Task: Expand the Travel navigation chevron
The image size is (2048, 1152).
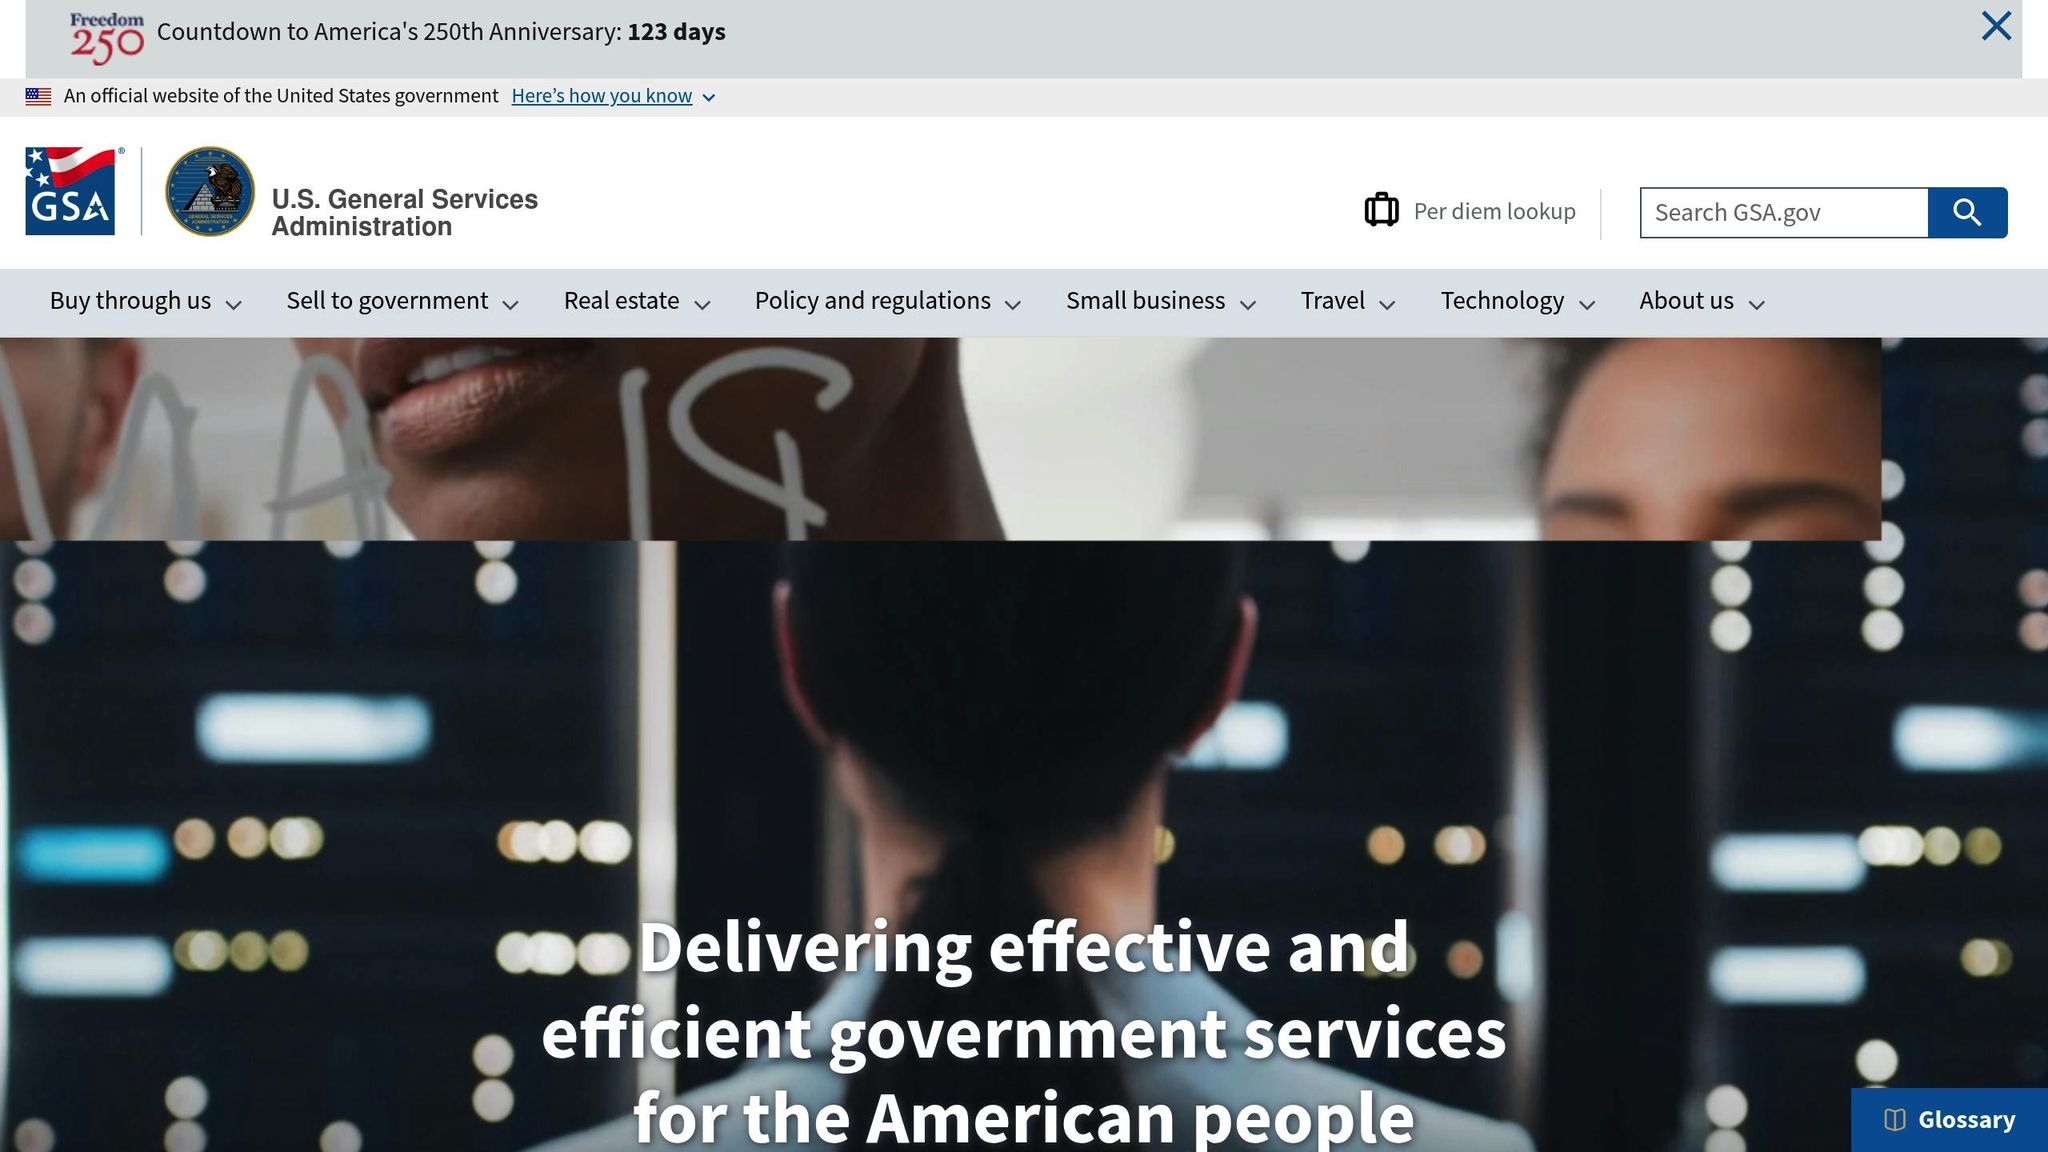Action: click(1387, 304)
